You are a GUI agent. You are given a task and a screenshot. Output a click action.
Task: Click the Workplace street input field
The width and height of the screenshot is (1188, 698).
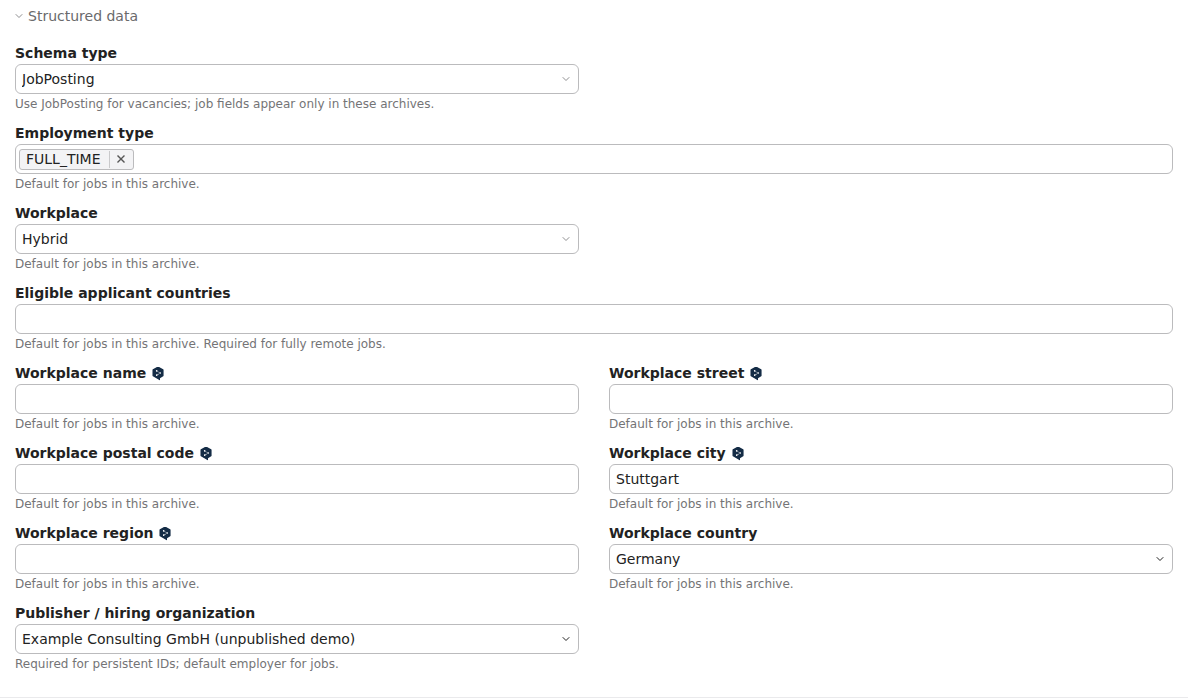[890, 399]
